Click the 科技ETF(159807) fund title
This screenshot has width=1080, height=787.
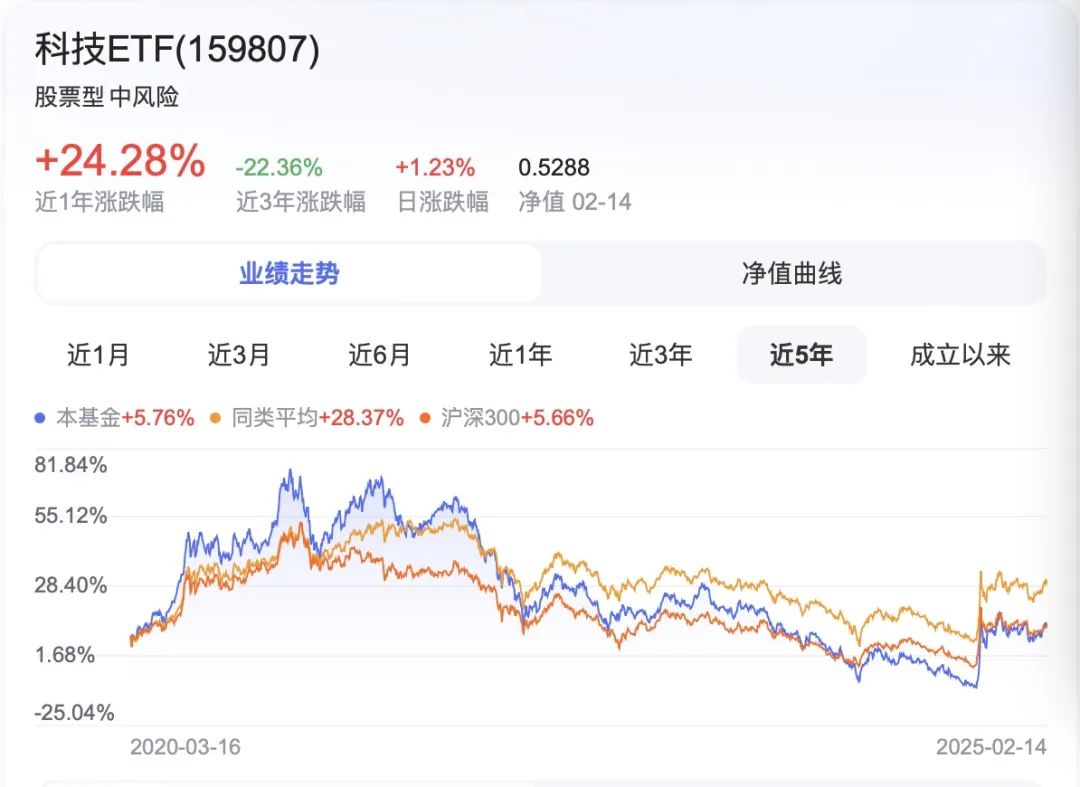point(178,50)
